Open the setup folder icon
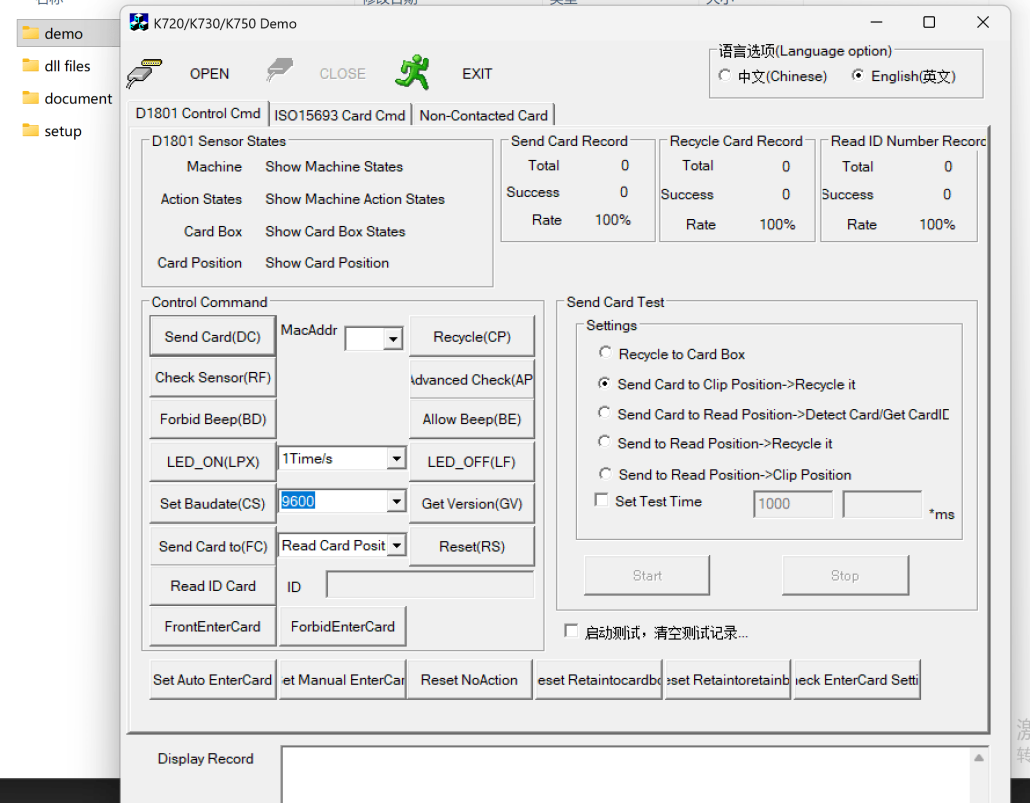This screenshot has width=1030, height=803. coord(30,130)
